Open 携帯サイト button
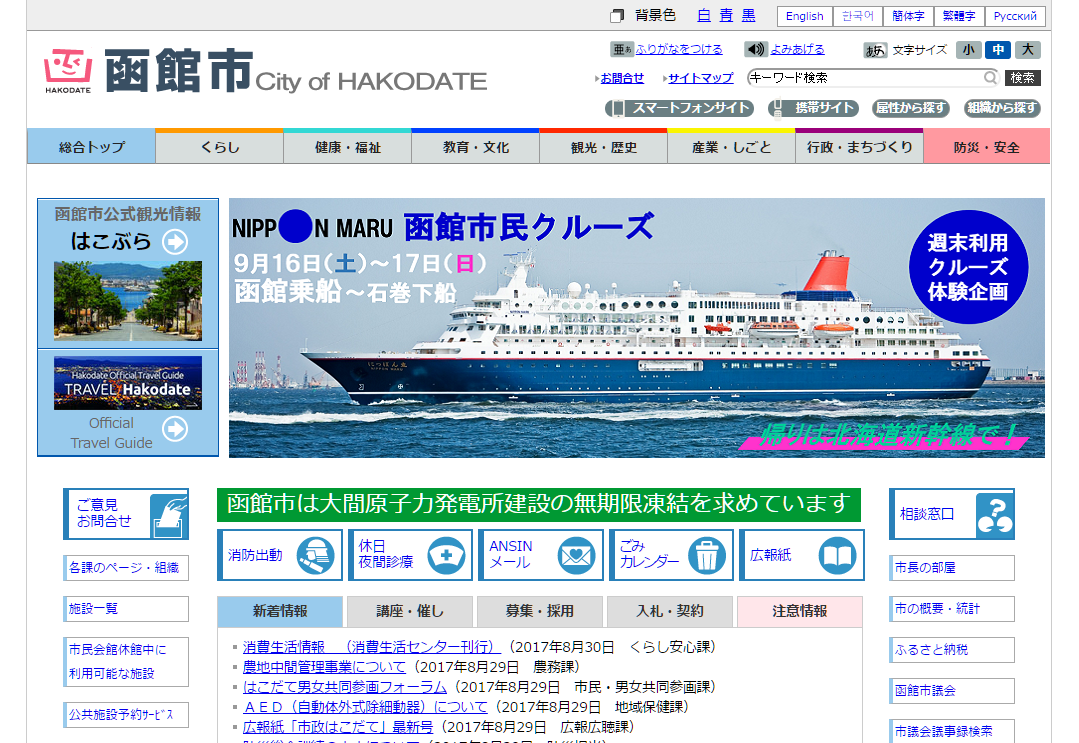Screen dimensions: 1079x743 (813, 108)
